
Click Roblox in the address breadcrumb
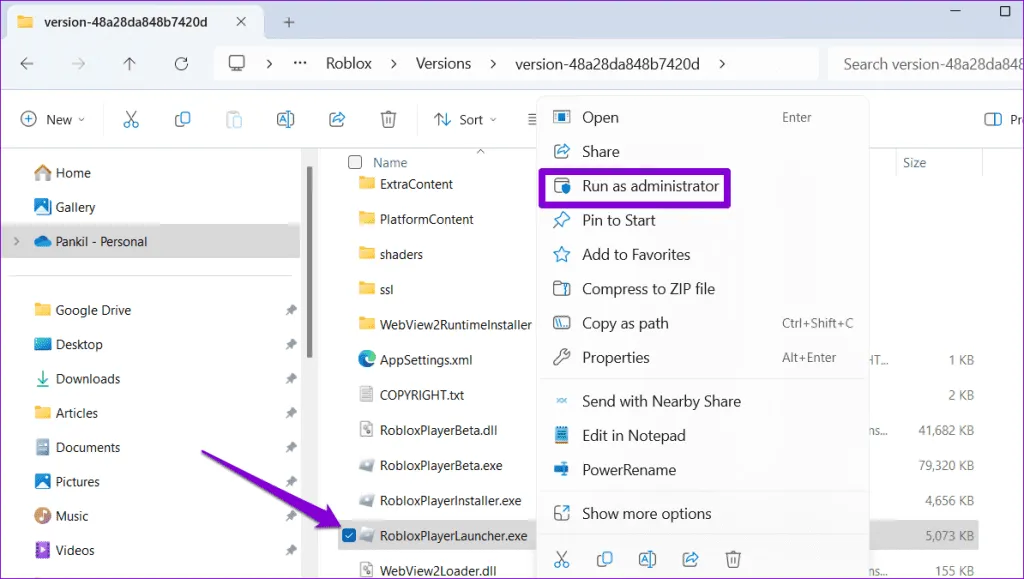coord(348,64)
